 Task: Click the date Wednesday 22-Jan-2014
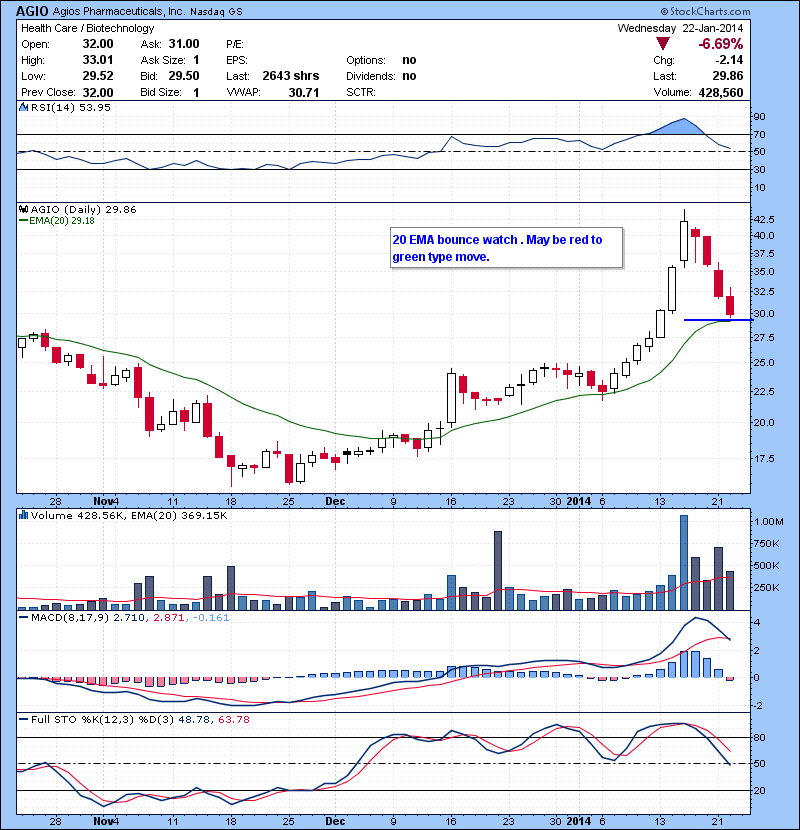point(680,28)
